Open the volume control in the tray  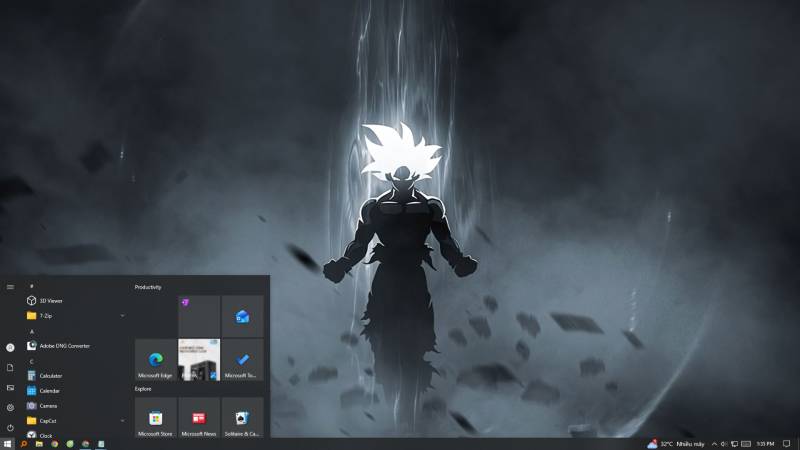(x=724, y=444)
